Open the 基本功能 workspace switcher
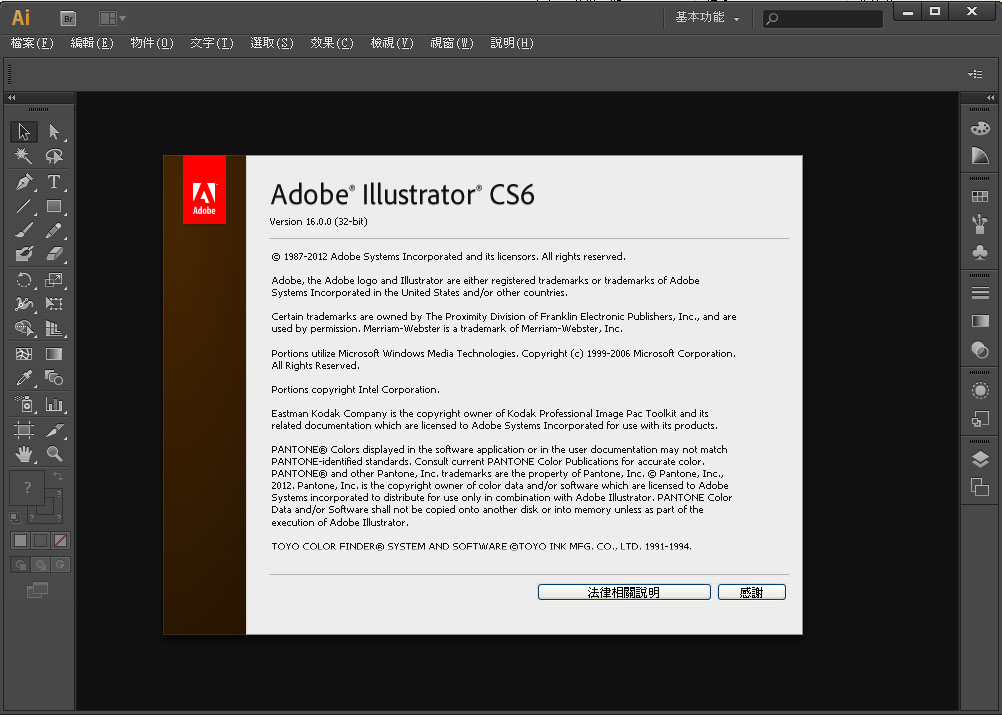The width and height of the screenshot is (1002, 717). coord(707,18)
